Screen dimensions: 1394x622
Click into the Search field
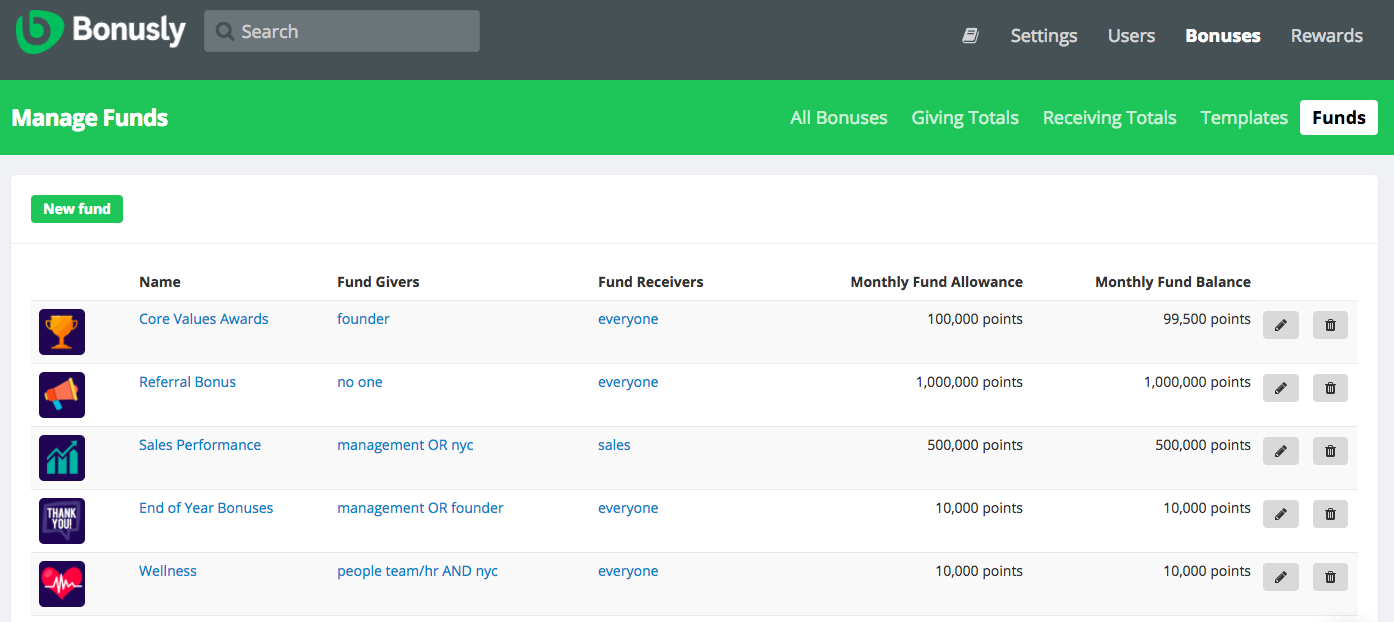point(341,31)
